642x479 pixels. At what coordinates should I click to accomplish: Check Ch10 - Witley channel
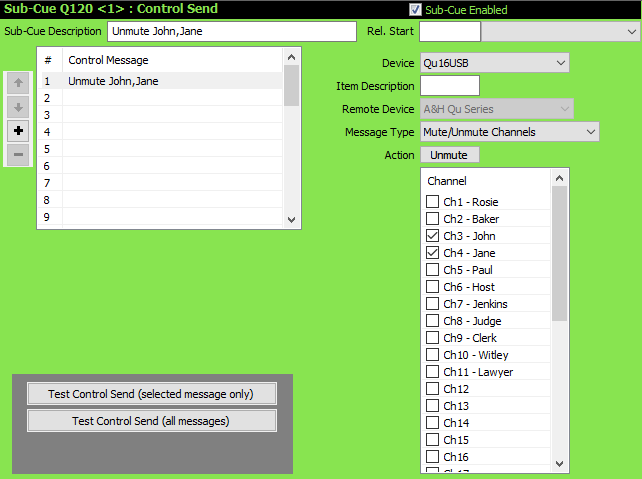pos(432,355)
